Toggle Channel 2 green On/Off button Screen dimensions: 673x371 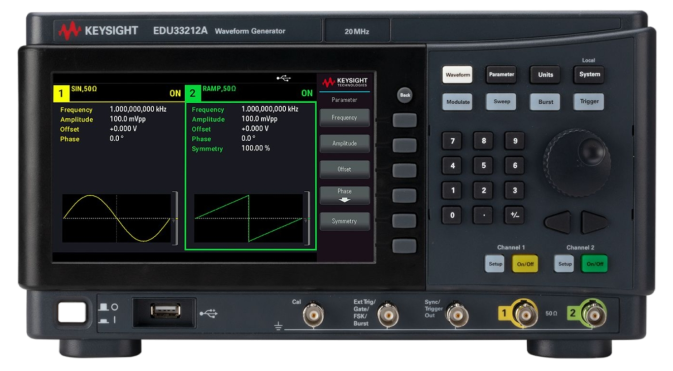pos(594,264)
